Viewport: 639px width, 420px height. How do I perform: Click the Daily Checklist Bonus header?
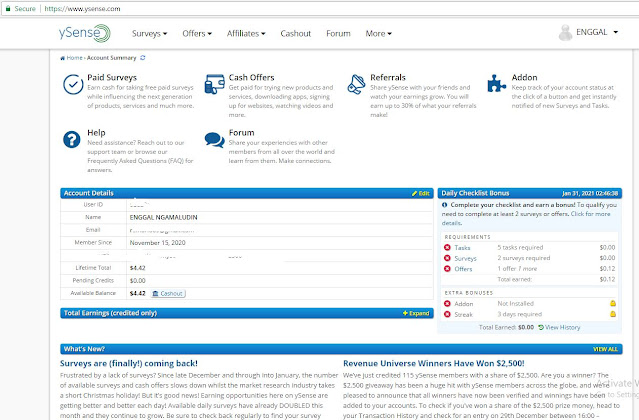[x=529, y=193]
